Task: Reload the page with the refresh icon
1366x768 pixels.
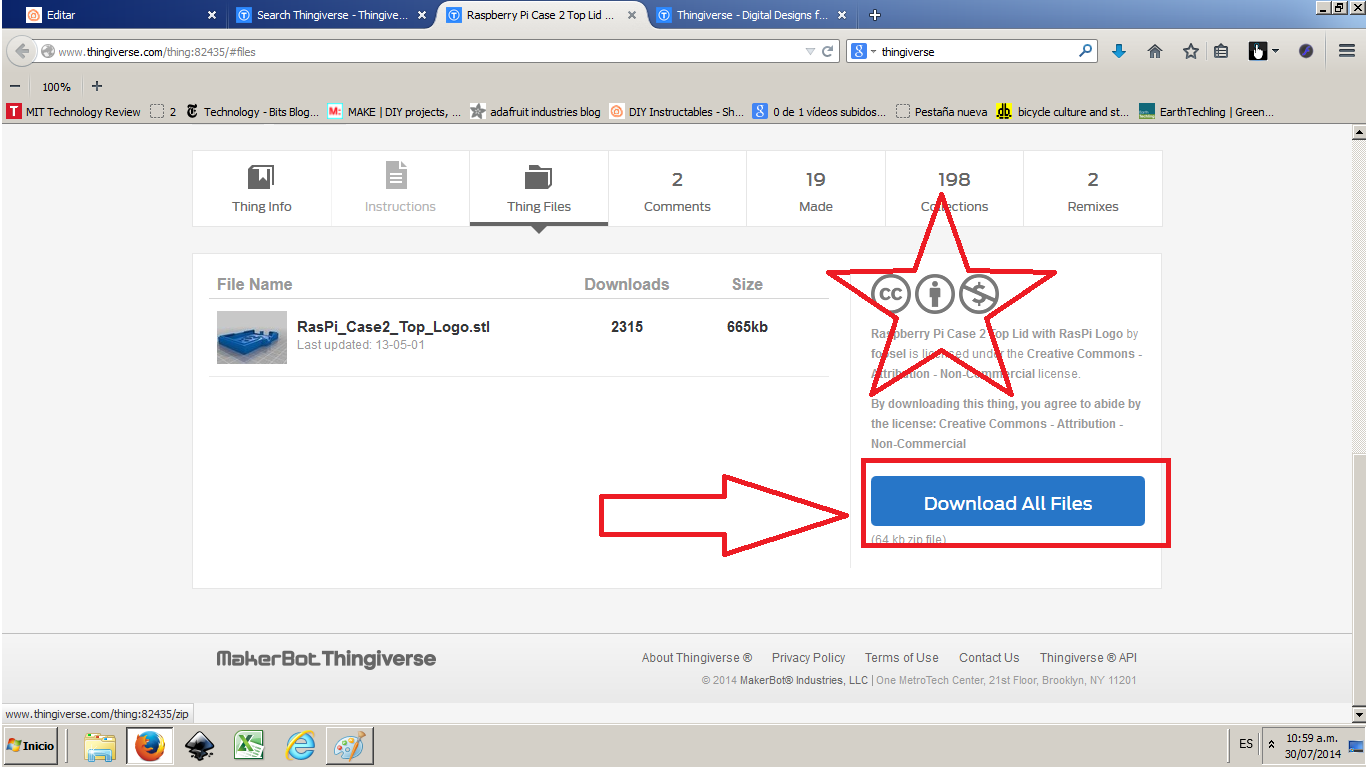Action: [x=828, y=51]
